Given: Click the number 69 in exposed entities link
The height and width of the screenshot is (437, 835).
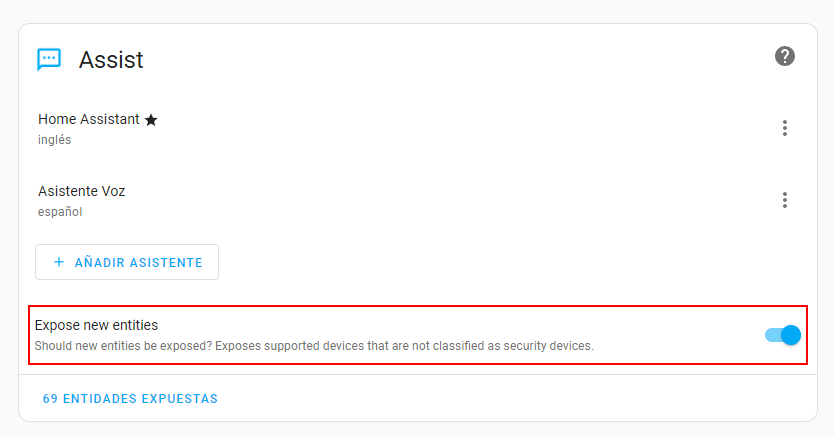Looking at the screenshot, I should coord(50,399).
